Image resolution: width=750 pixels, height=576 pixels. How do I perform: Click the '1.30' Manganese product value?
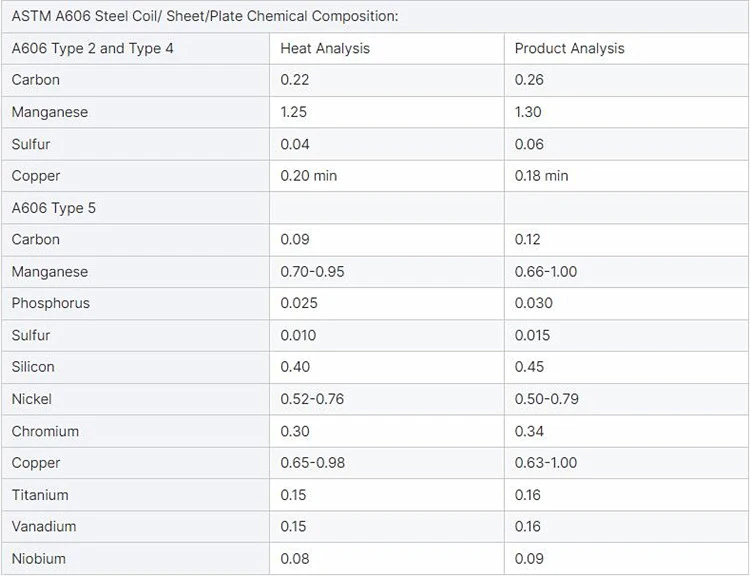point(528,112)
